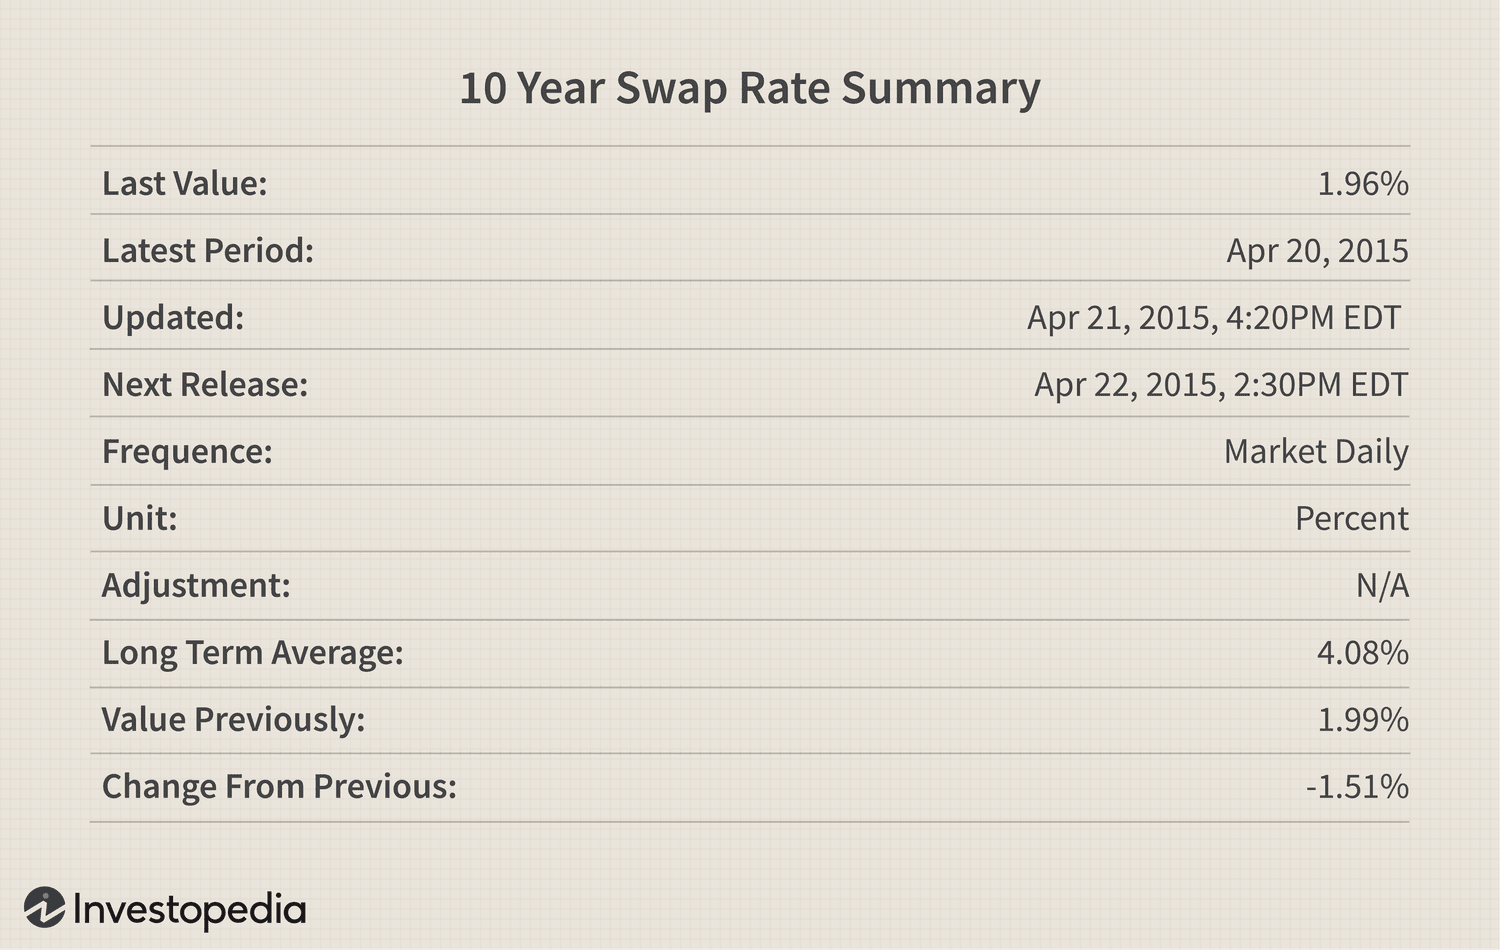Select the Updated label

173,317
